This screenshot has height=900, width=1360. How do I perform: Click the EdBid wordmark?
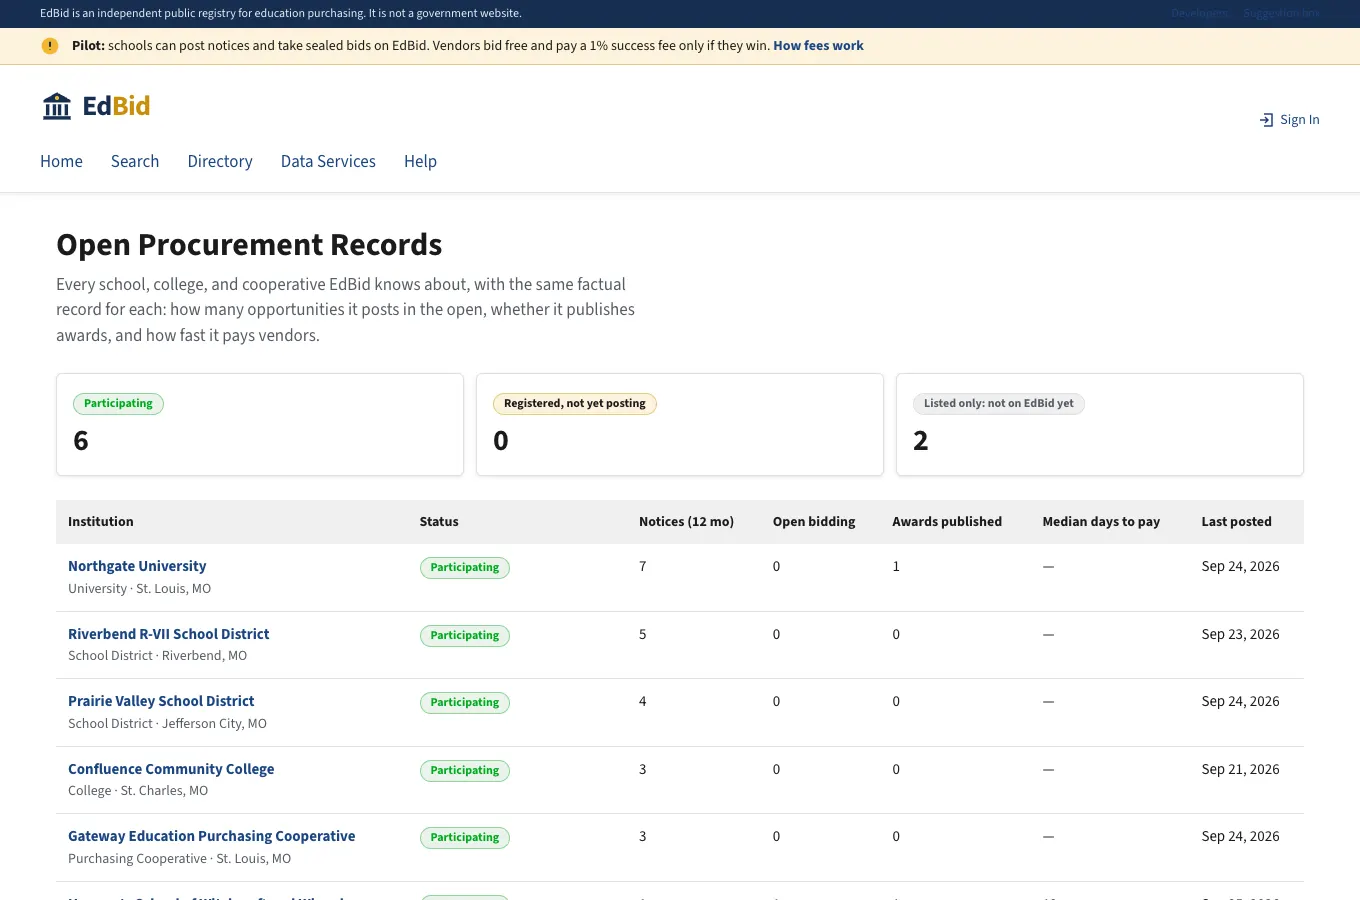(x=116, y=106)
